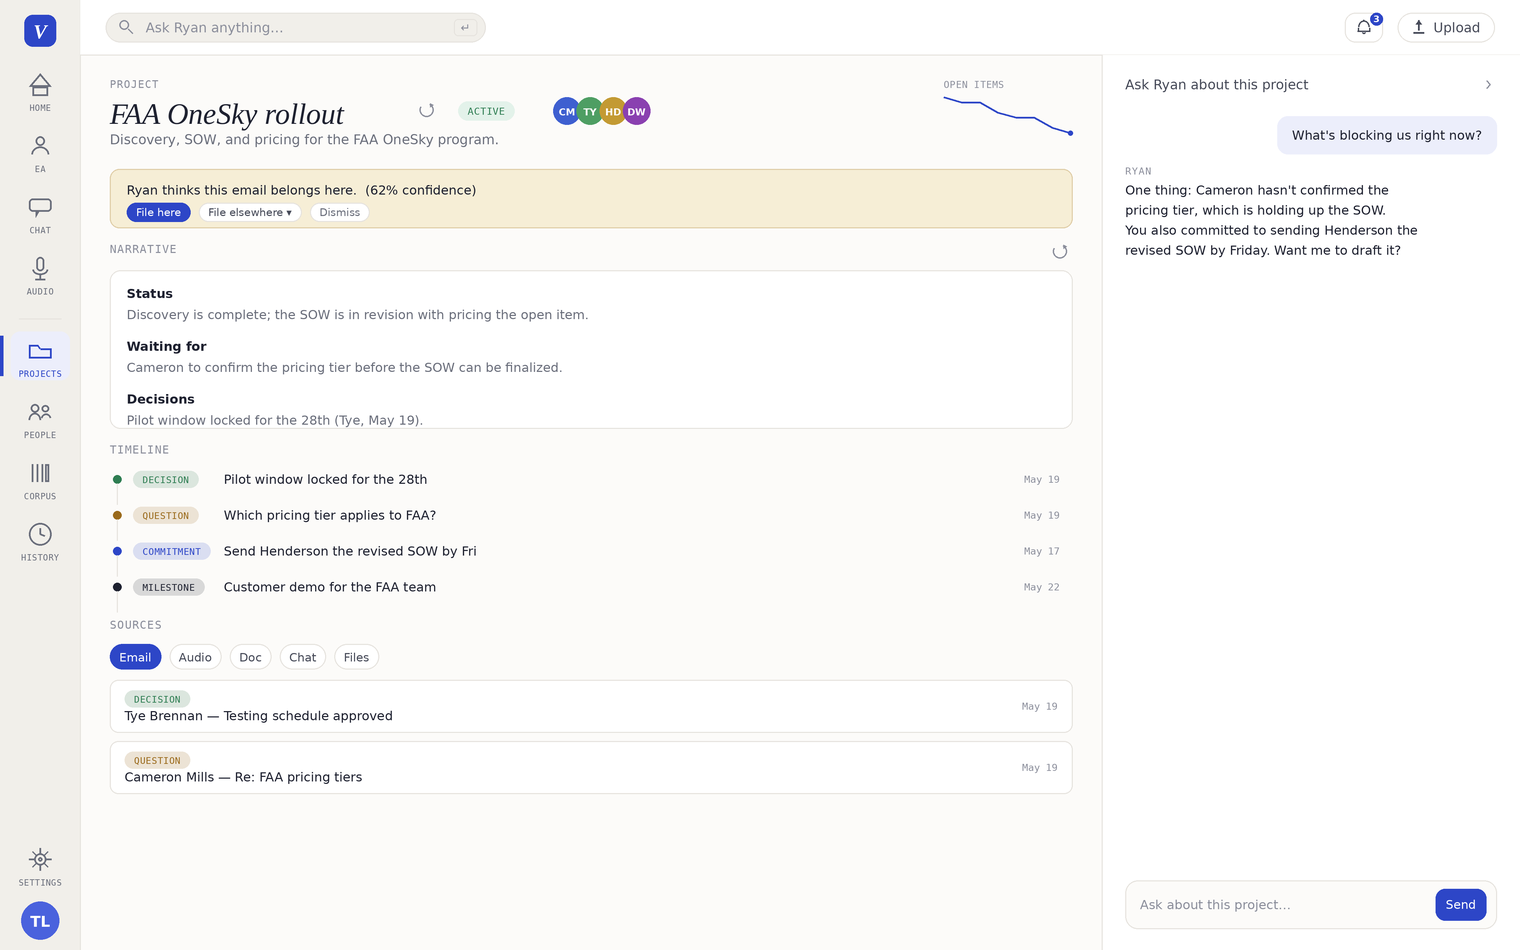
Task: Click May 17 date on commitment row
Action: coord(1042,552)
